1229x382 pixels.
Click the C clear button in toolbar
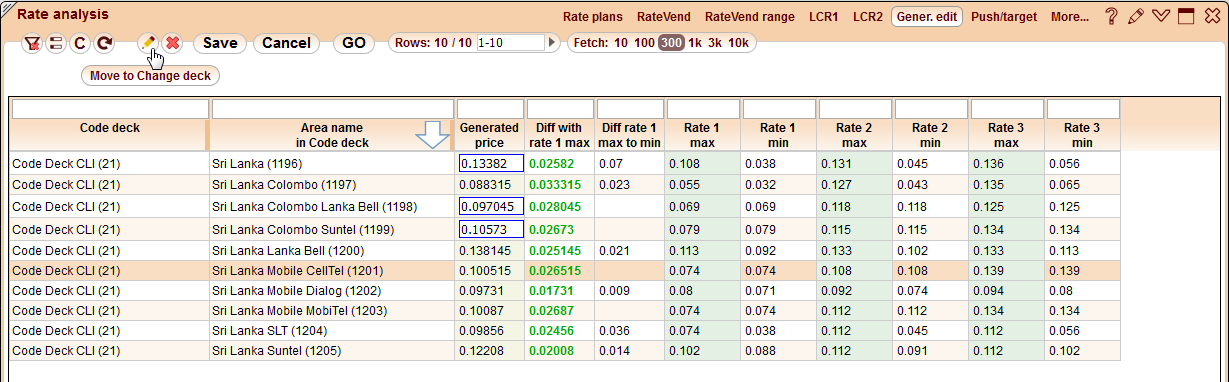click(x=80, y=44)
